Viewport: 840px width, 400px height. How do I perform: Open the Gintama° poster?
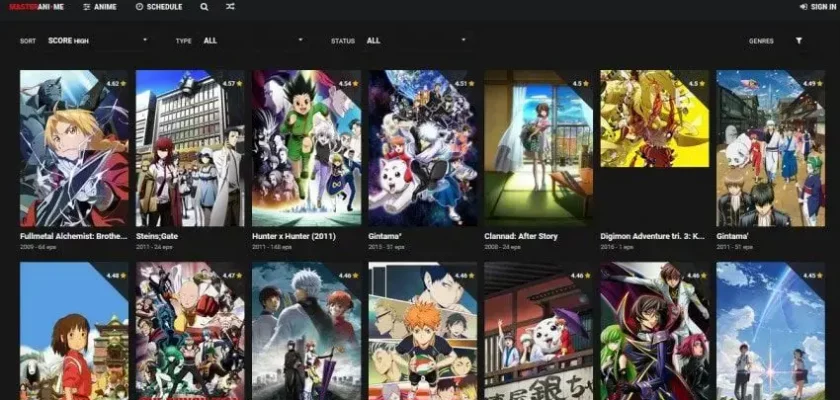pos(423,148)
